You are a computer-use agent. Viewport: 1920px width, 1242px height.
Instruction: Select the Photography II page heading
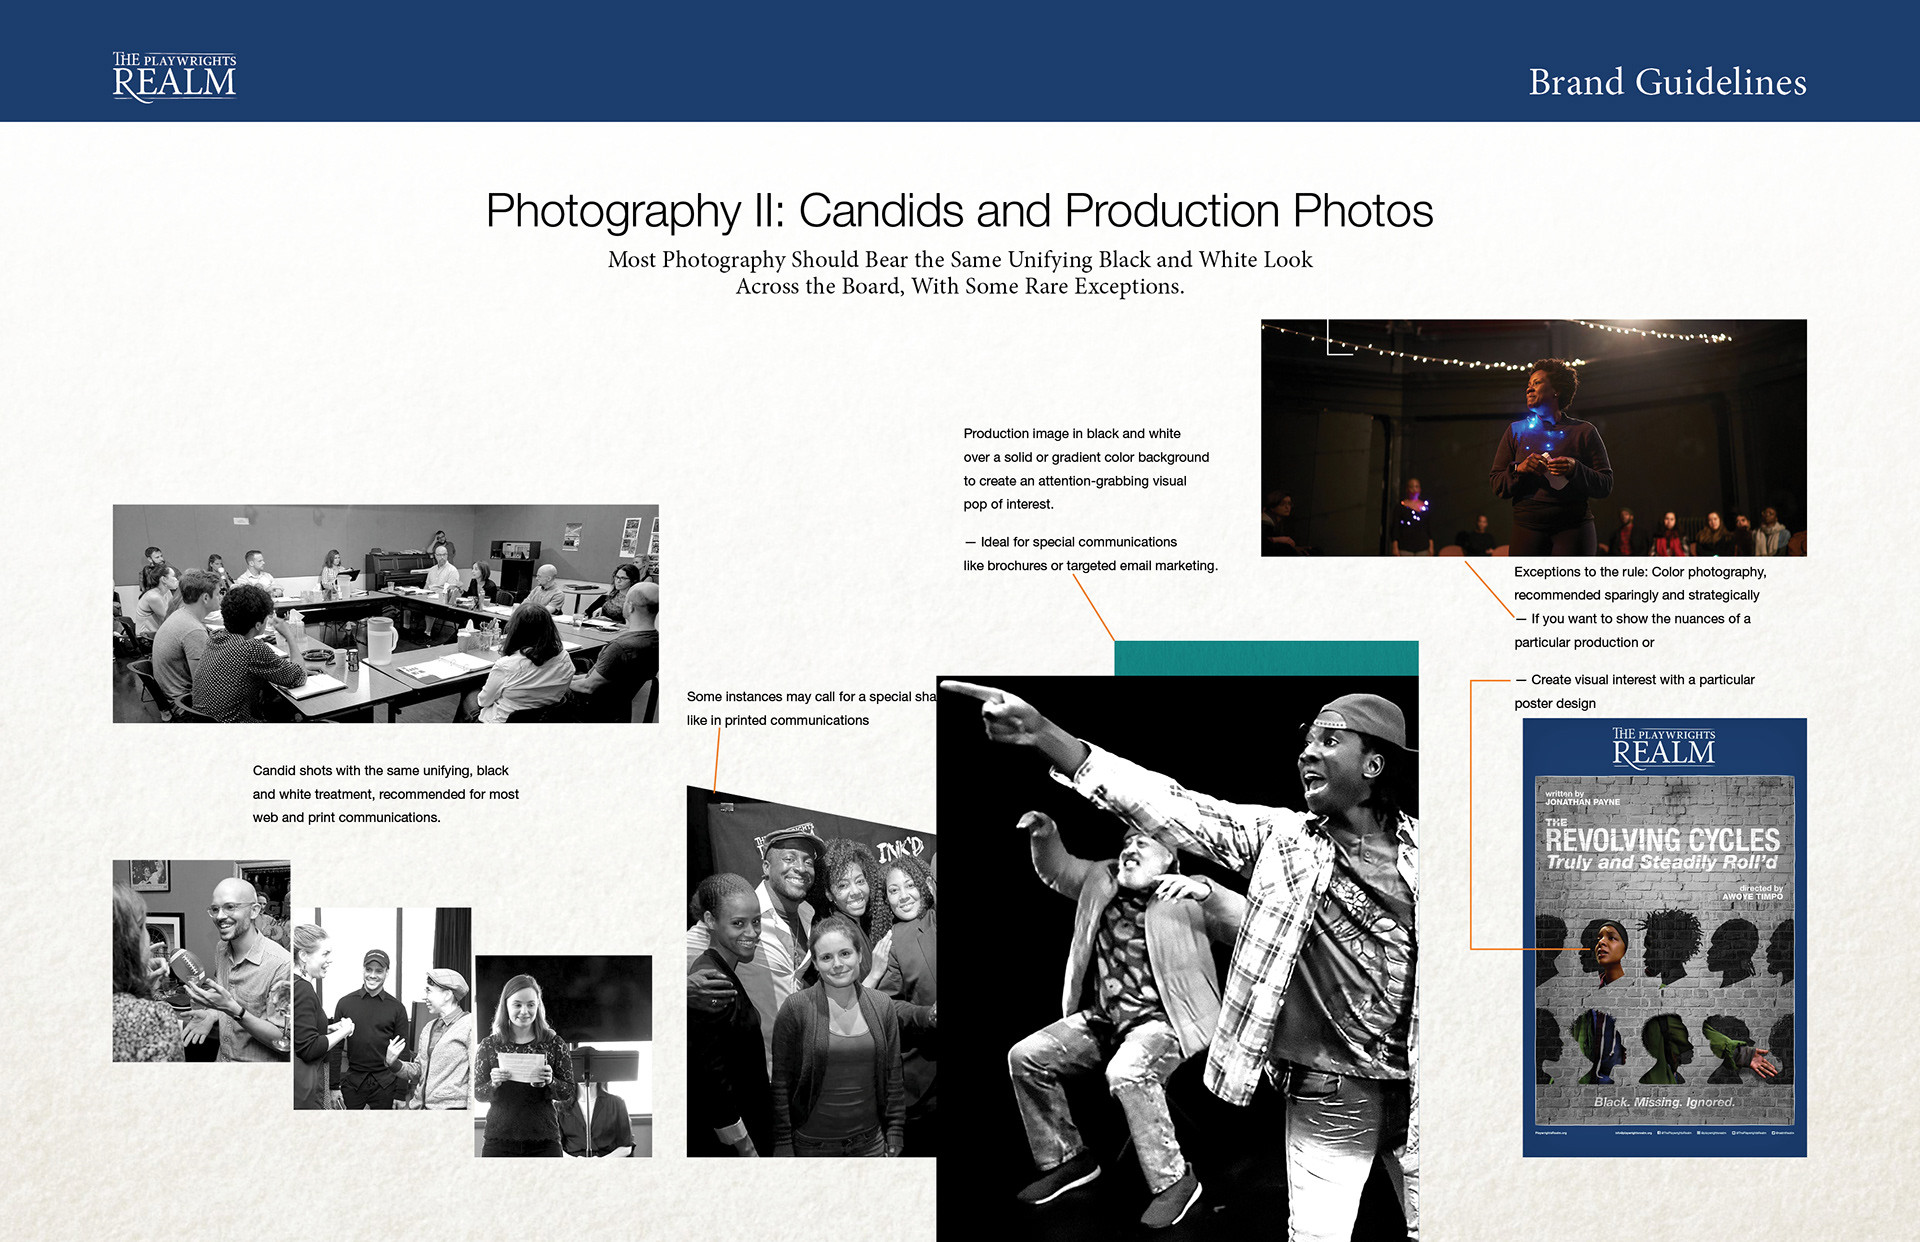(x=959, y=211)
